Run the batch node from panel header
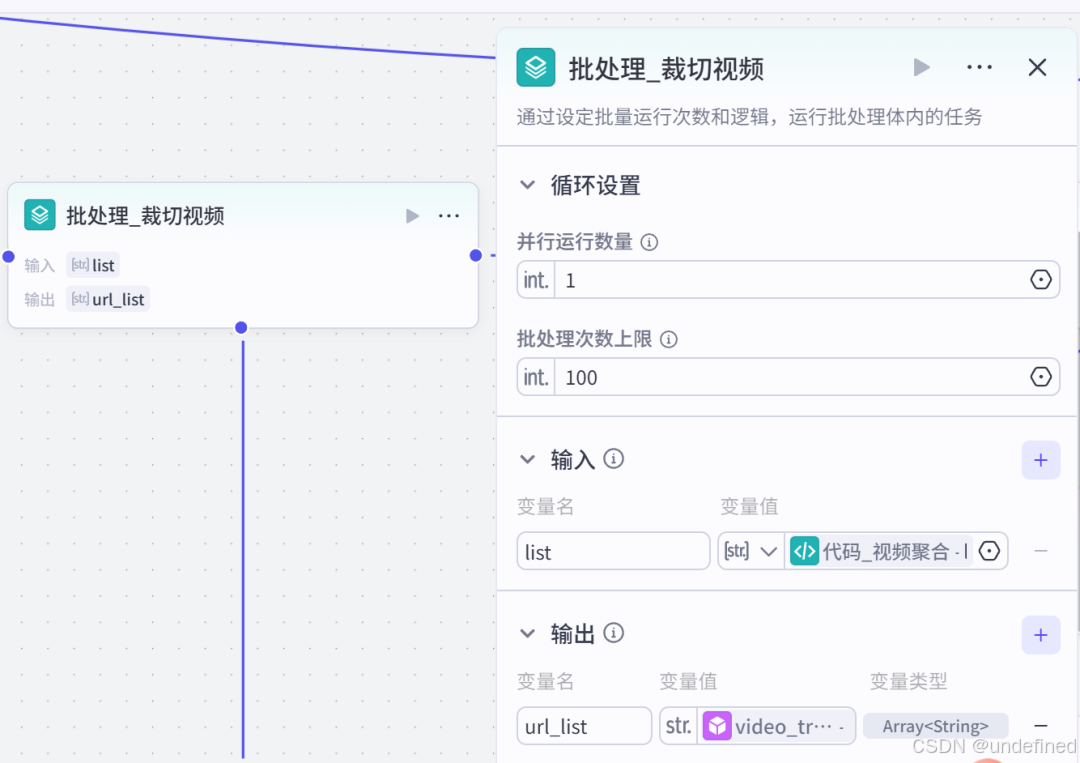Image resolution: width=1080 pixels, height=763 pixels. (922, 67)
